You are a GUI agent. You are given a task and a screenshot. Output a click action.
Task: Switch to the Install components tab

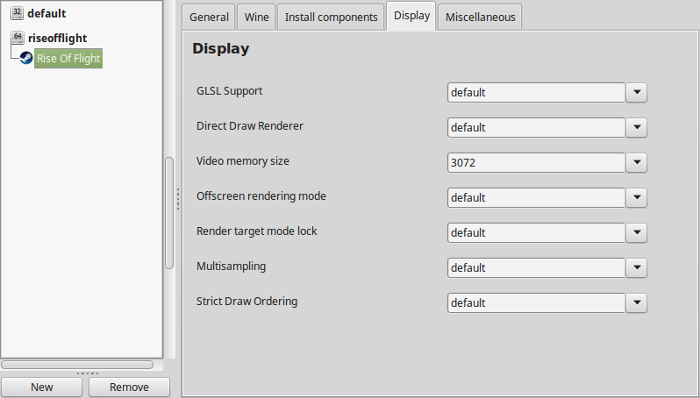click(x=331, y=17)
